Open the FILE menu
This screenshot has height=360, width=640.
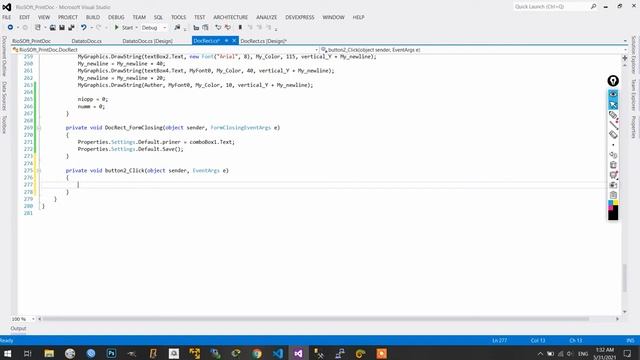[x=7, y=17]
